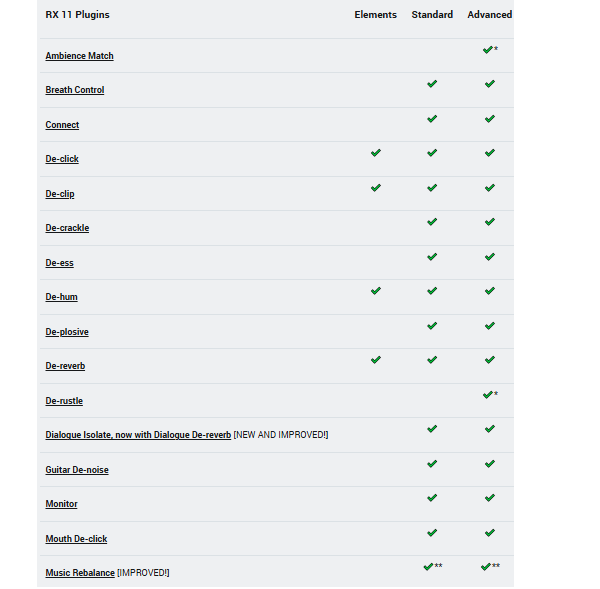Open the Ambience Match plugin link

point(79,56)
